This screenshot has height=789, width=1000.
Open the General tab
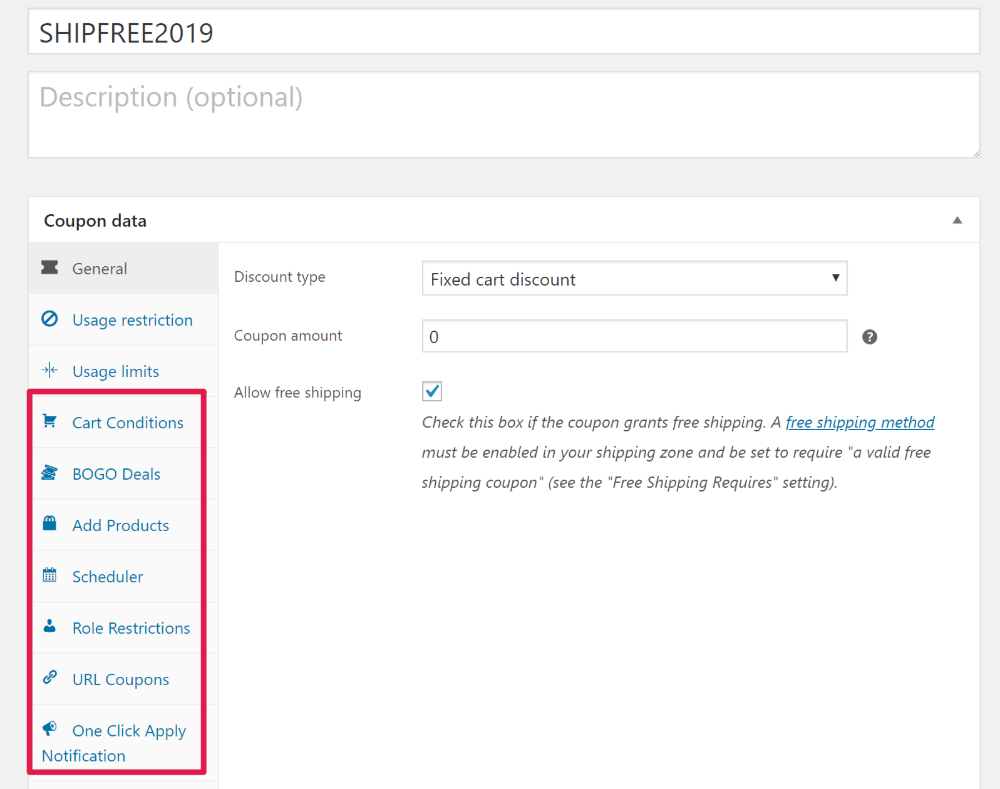tap(124, 269)
